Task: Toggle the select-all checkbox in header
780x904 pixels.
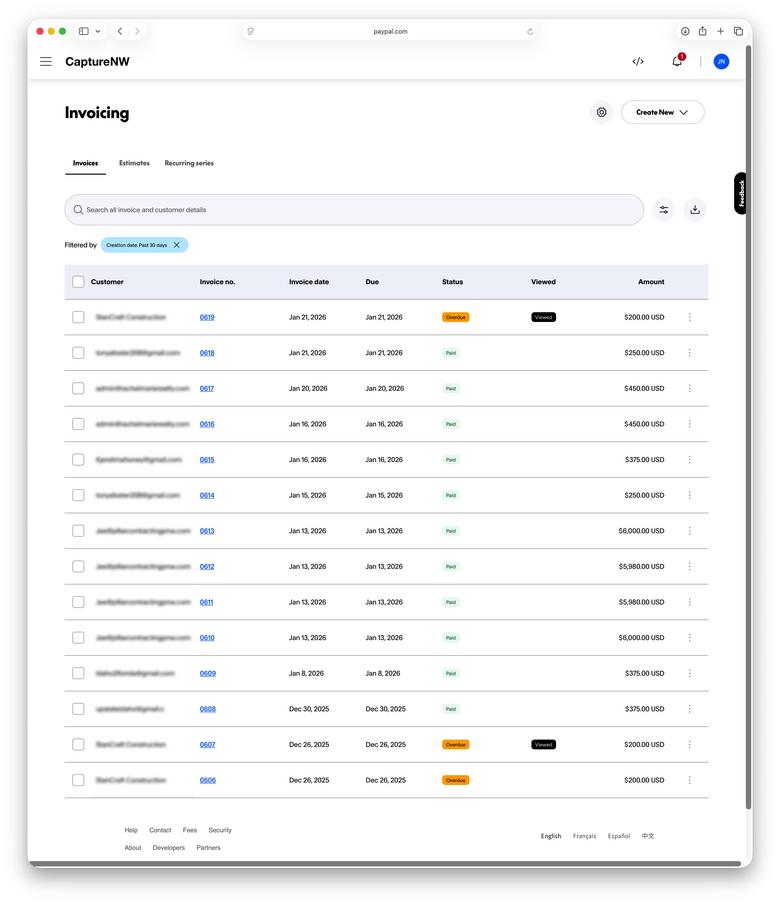Action: (78, 282)
